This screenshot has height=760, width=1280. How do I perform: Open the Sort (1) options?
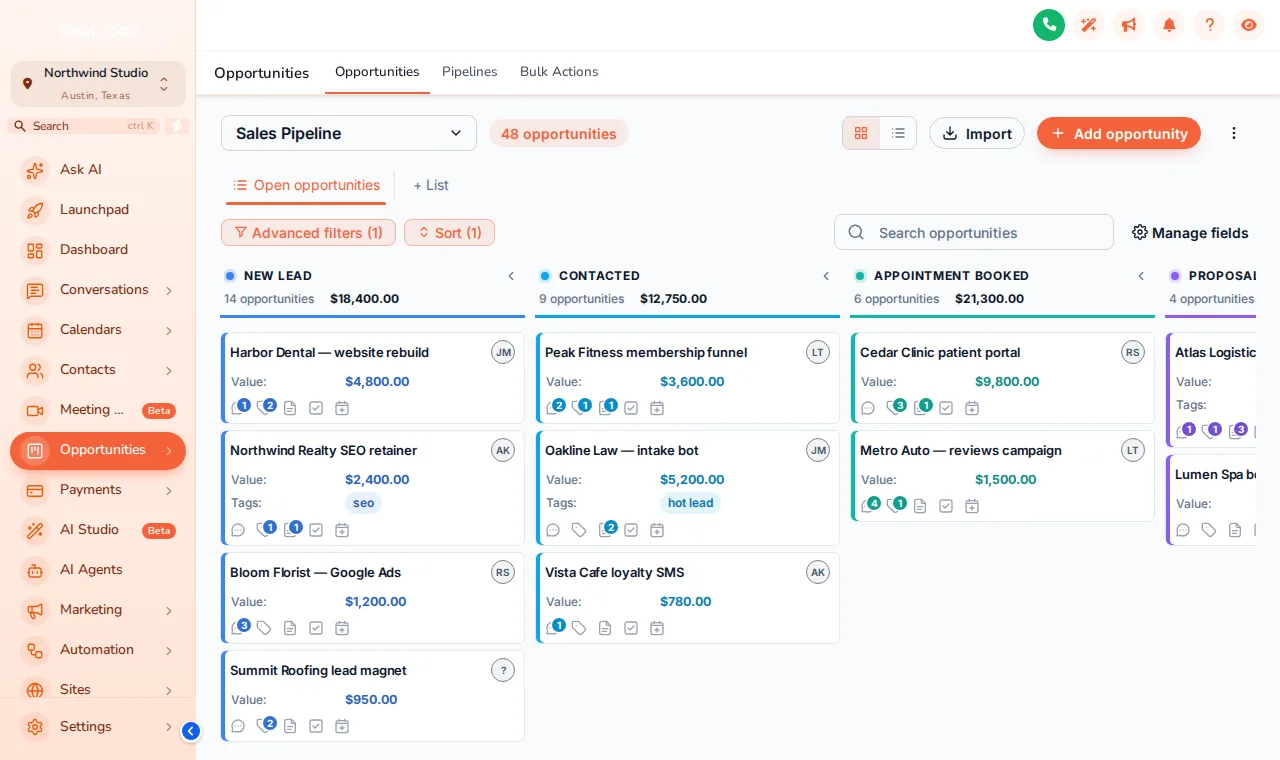(x=449, y=233)
